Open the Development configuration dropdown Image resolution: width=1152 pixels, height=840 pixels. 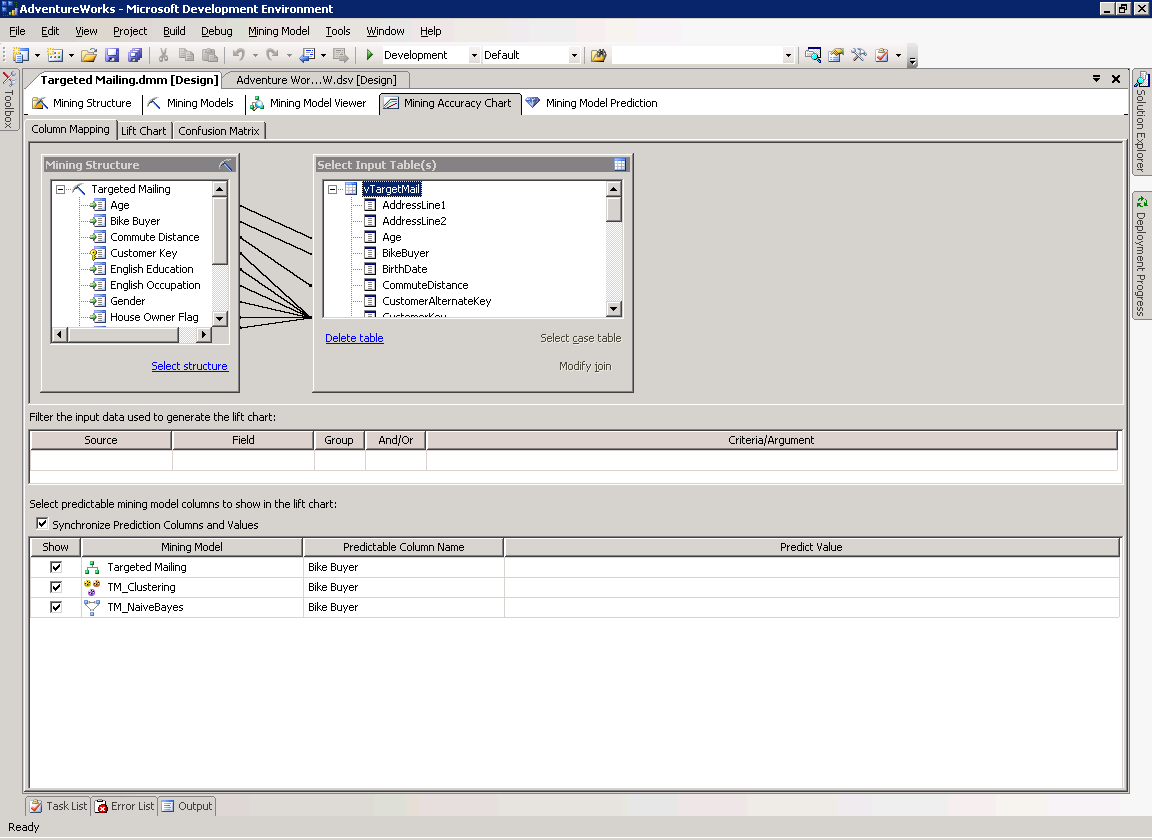(474, 55)
